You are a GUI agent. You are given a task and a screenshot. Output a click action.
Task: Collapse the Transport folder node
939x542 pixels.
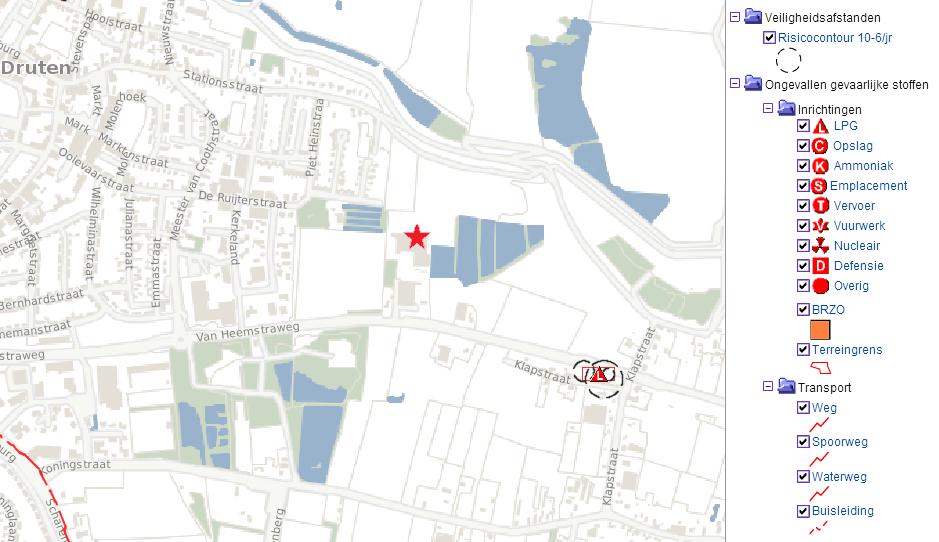[768, 387]
